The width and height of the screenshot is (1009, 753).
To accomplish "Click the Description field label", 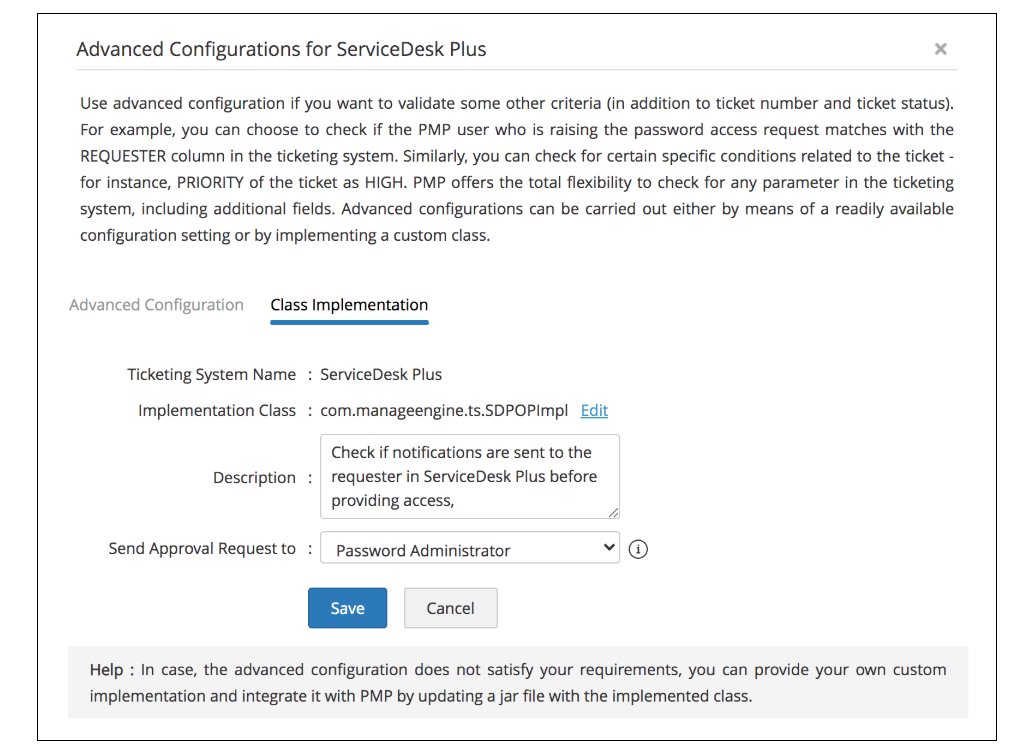I will 254,478.
